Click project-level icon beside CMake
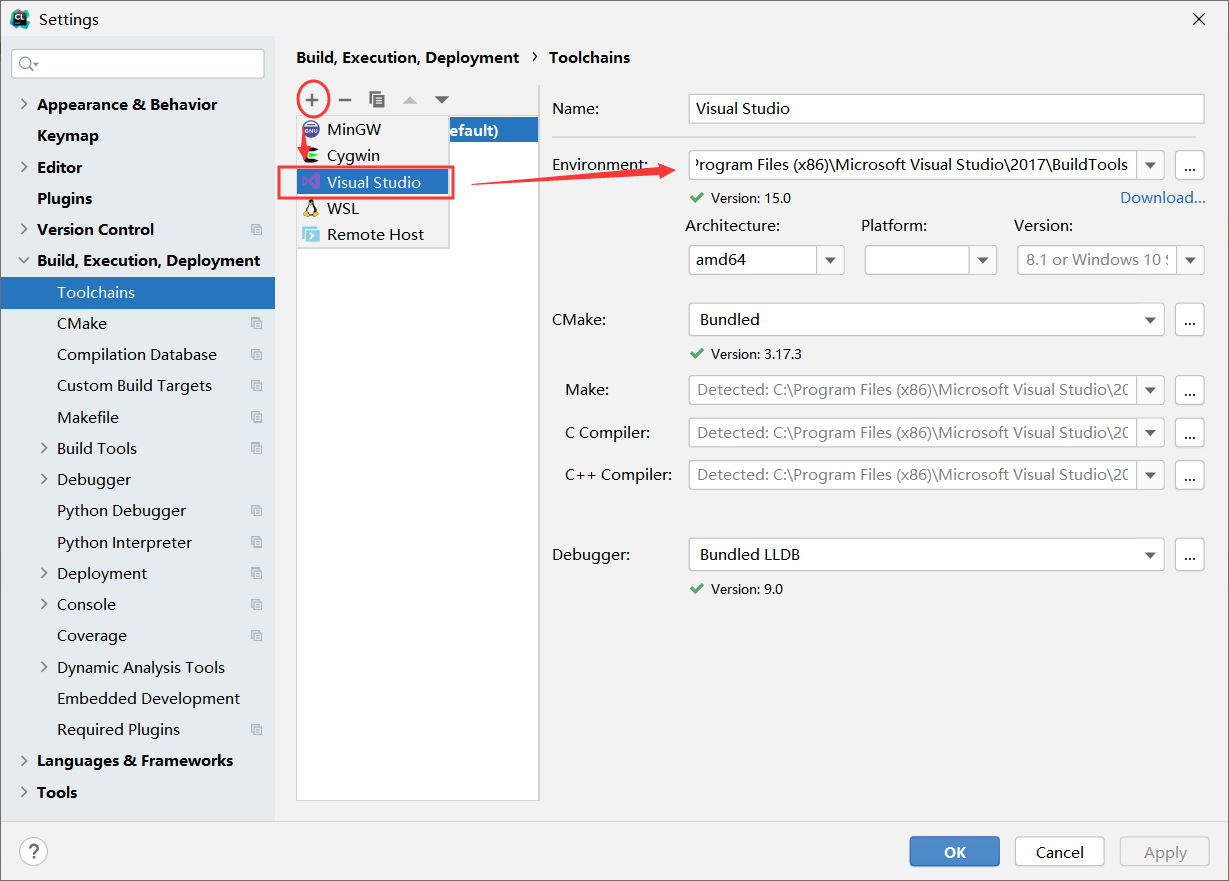 pos(257,323)
